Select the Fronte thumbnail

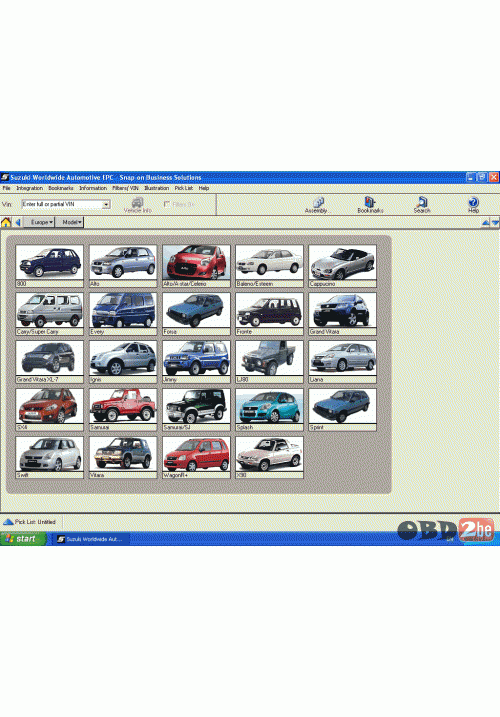(269, 314)
